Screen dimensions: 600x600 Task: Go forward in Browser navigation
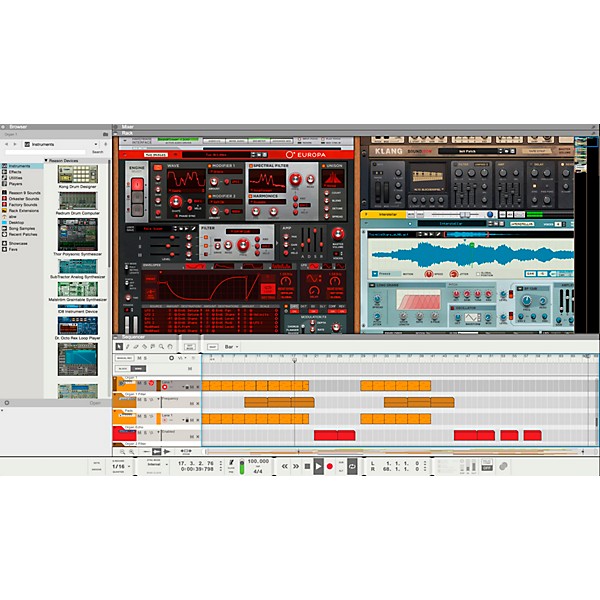tap(15, 144)
